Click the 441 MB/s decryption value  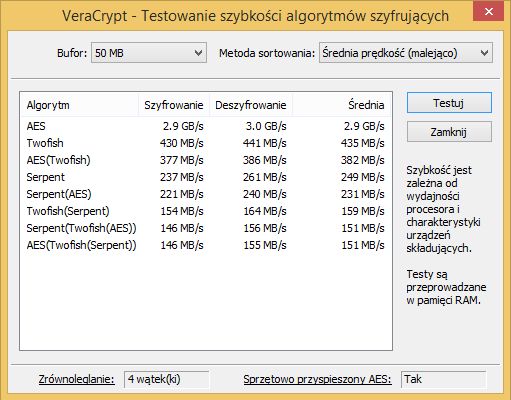[x=264, y=143]
